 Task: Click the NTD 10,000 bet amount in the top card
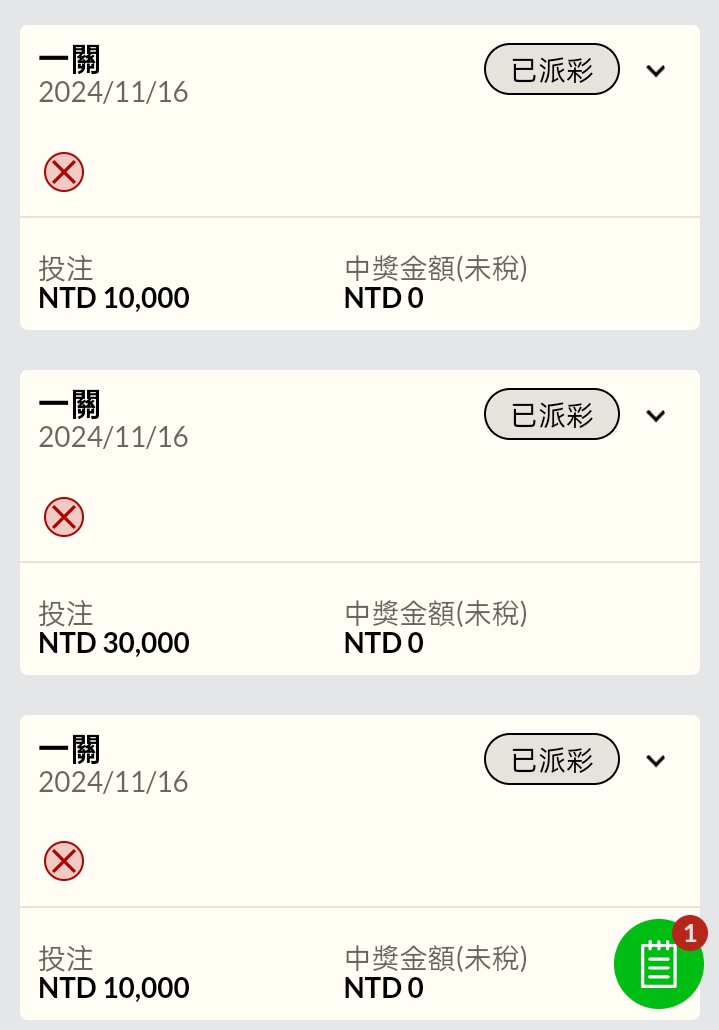(x=114, y=298)
